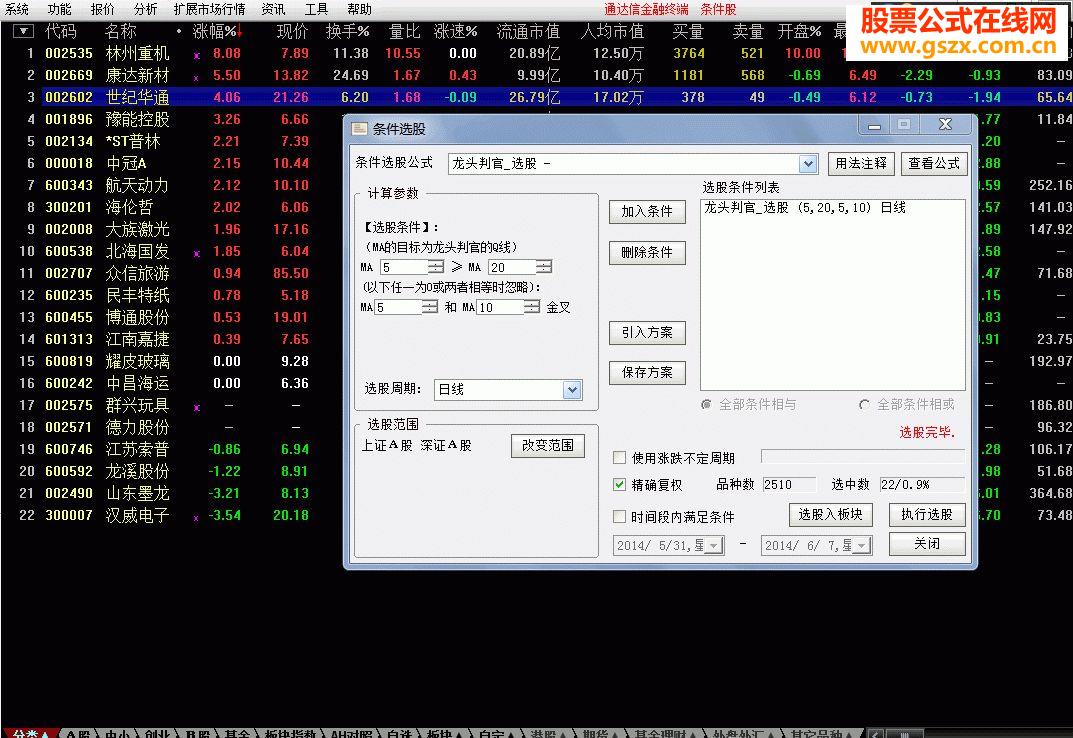Switch to the 板块指数 bottom tab
1073x738 pixels.
(x=290, y=733)
